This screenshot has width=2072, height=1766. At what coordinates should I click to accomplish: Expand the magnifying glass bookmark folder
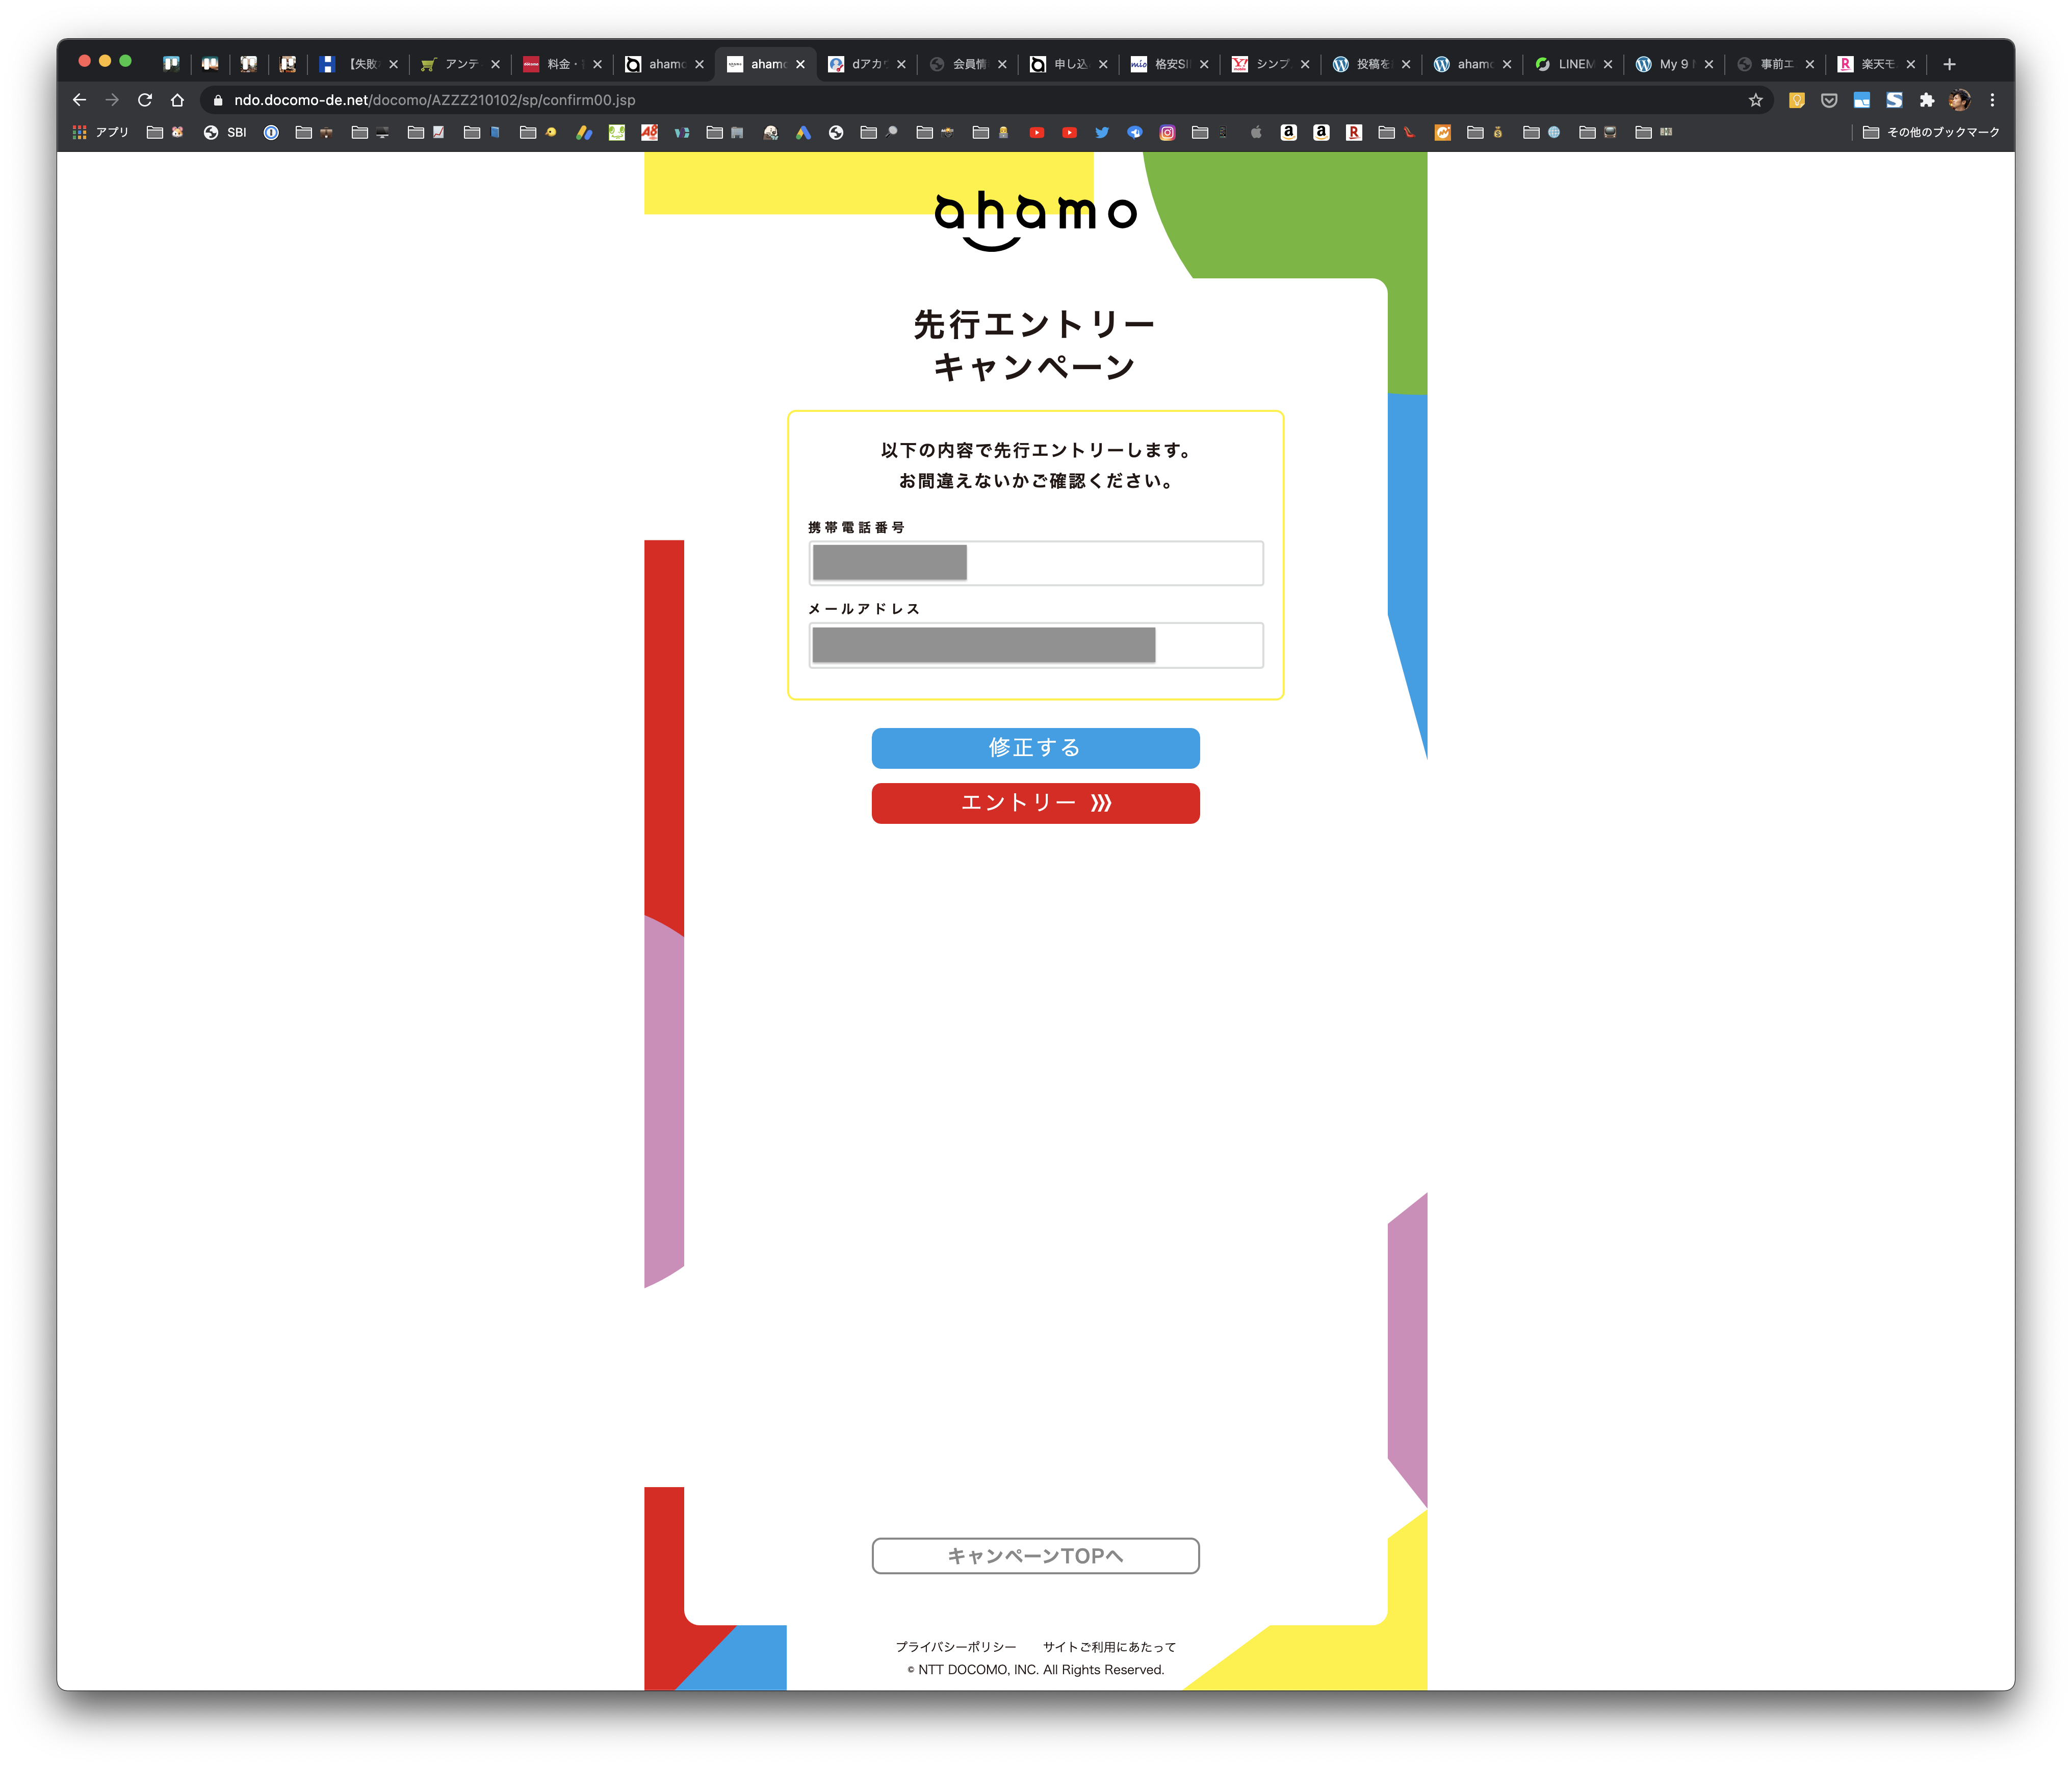880,132
